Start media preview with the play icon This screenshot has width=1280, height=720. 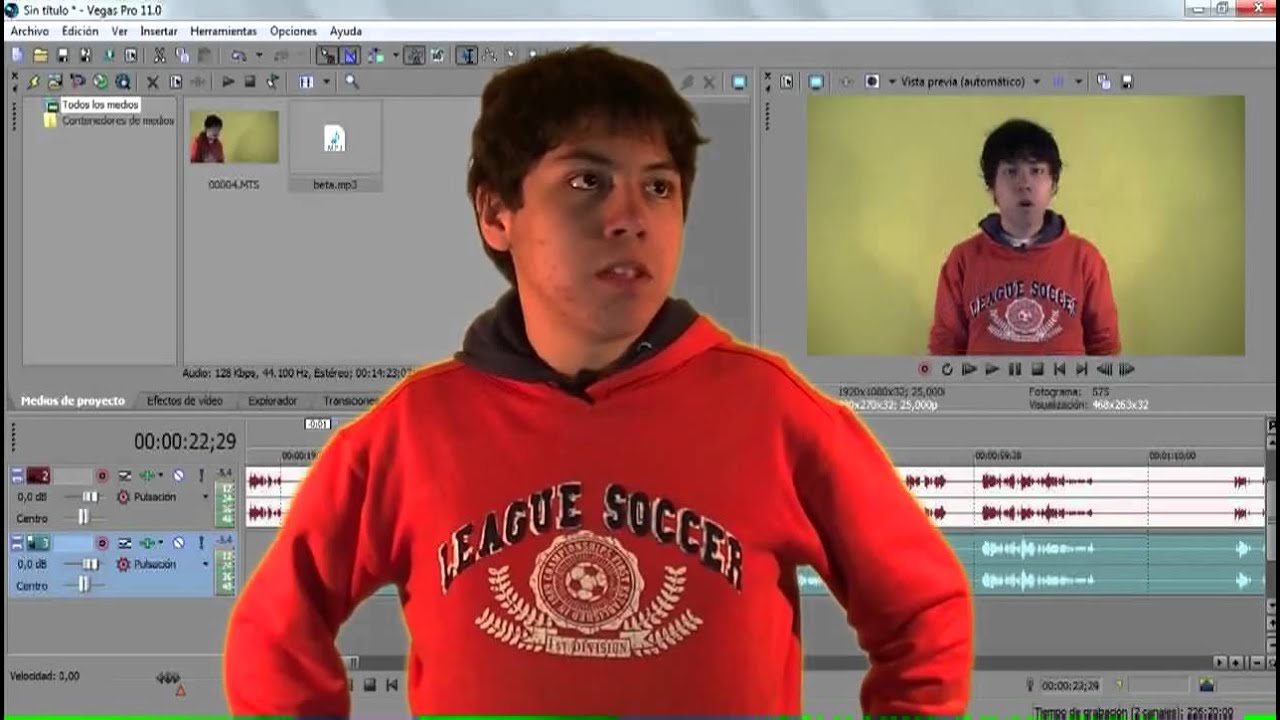(228, 82)
